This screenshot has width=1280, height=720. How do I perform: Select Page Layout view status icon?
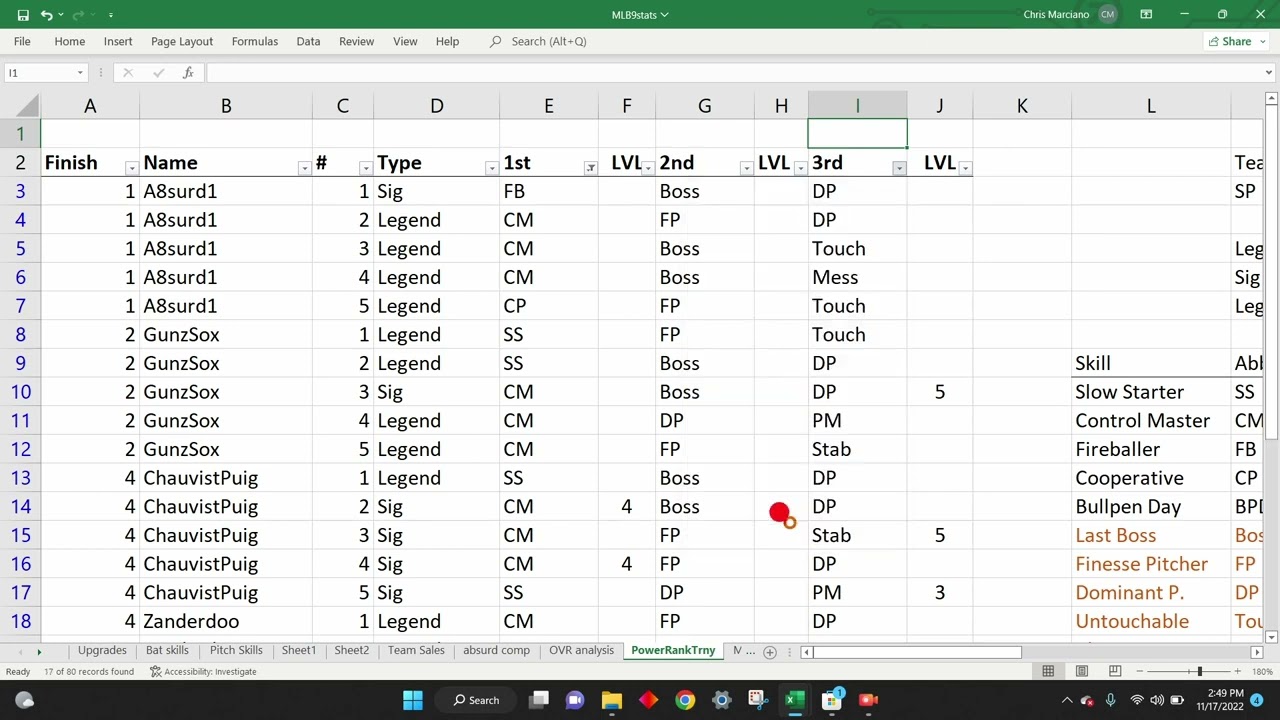[1081, 671]
